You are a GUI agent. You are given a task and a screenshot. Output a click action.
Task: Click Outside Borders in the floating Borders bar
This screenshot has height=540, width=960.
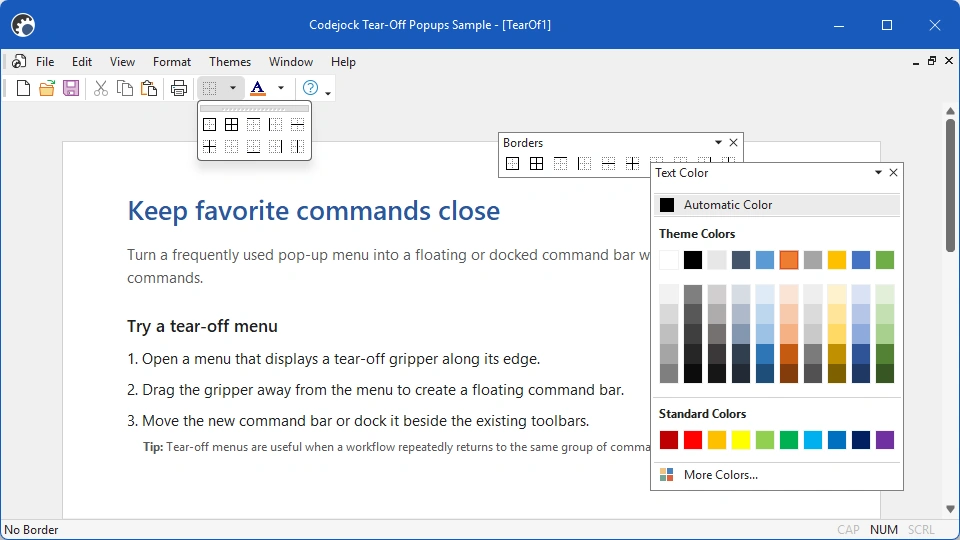[x=512, y=163]
